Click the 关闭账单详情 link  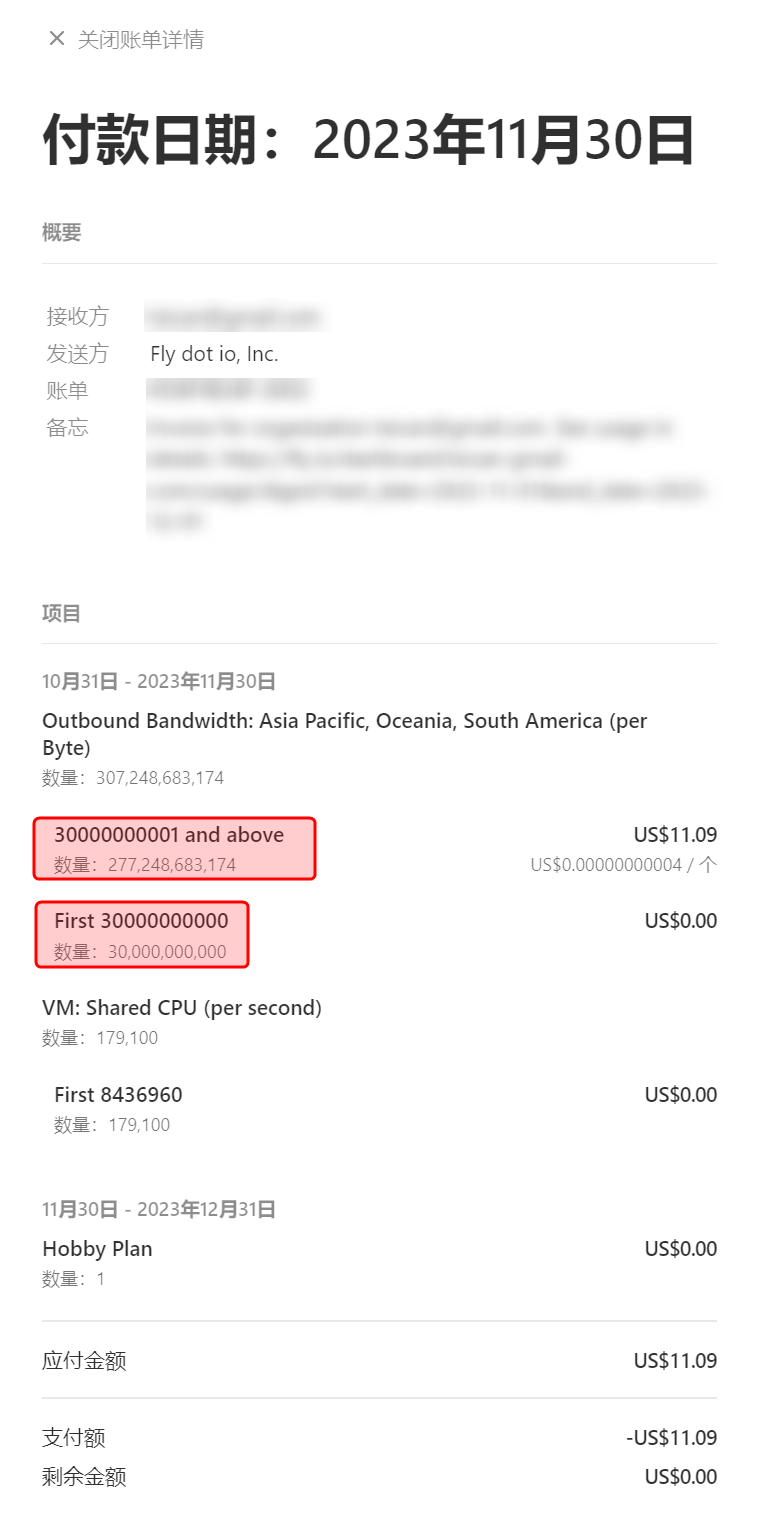[x=141, y=40]
